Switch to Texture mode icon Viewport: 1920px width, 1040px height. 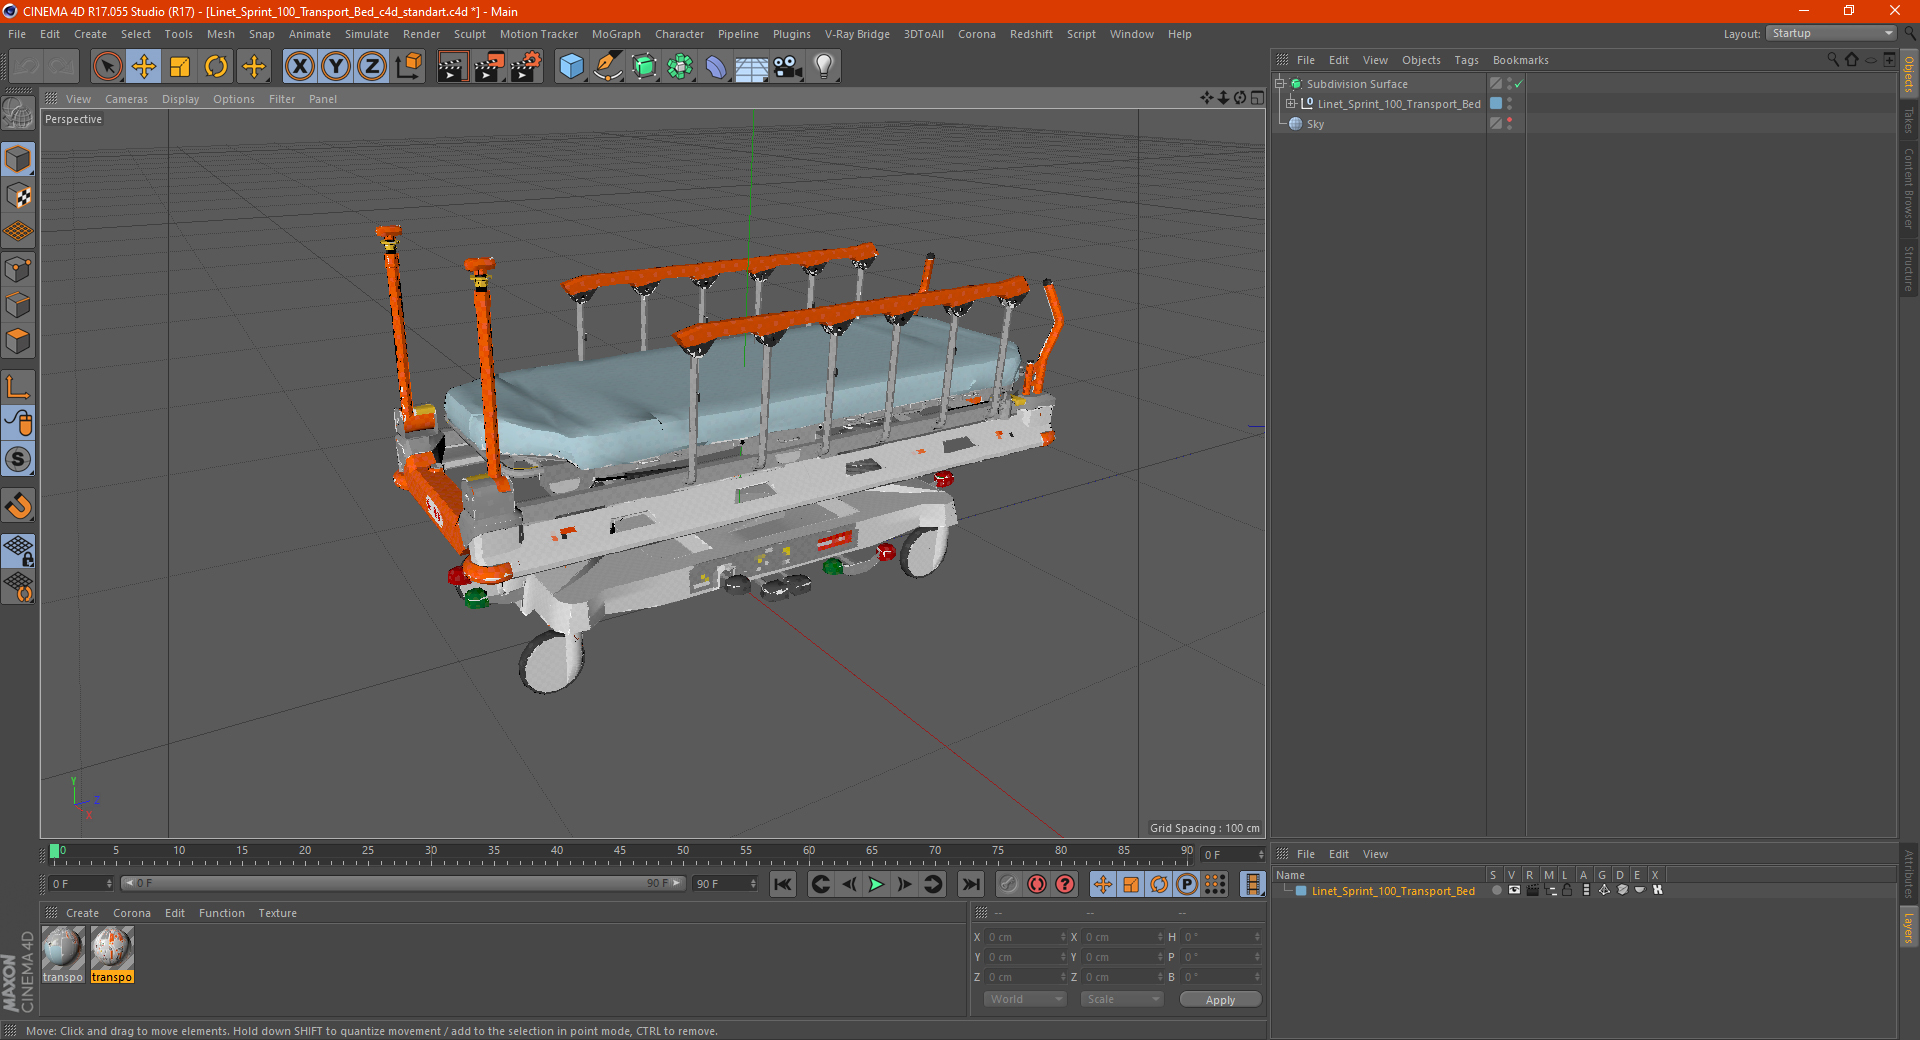(18, 196)
